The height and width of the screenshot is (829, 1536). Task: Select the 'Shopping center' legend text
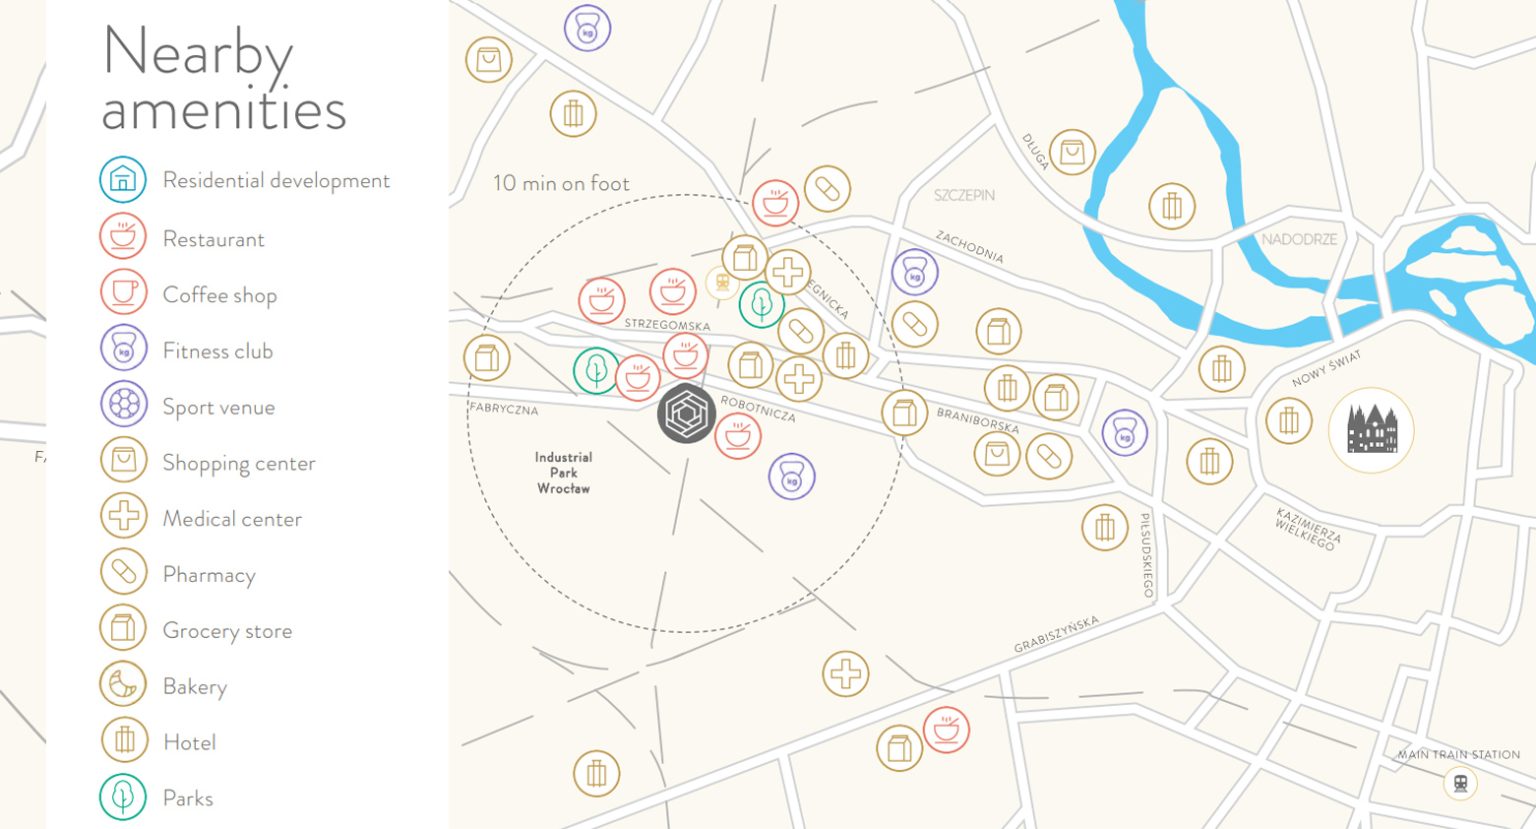(239, 463)
